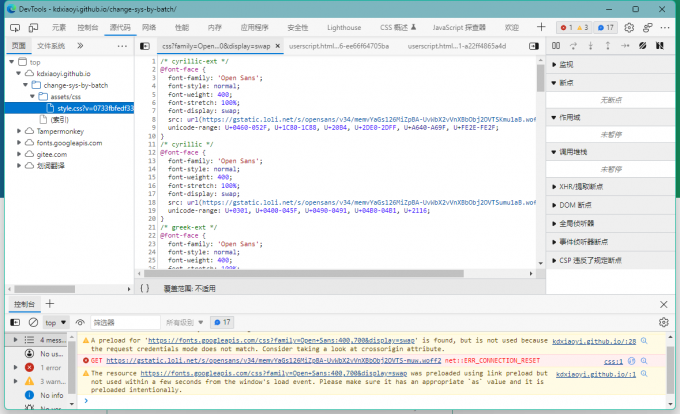Collapse the top frame tree node
Viewport: 680px width, 414px height.
pyautogui.click(x=12, y=62)
